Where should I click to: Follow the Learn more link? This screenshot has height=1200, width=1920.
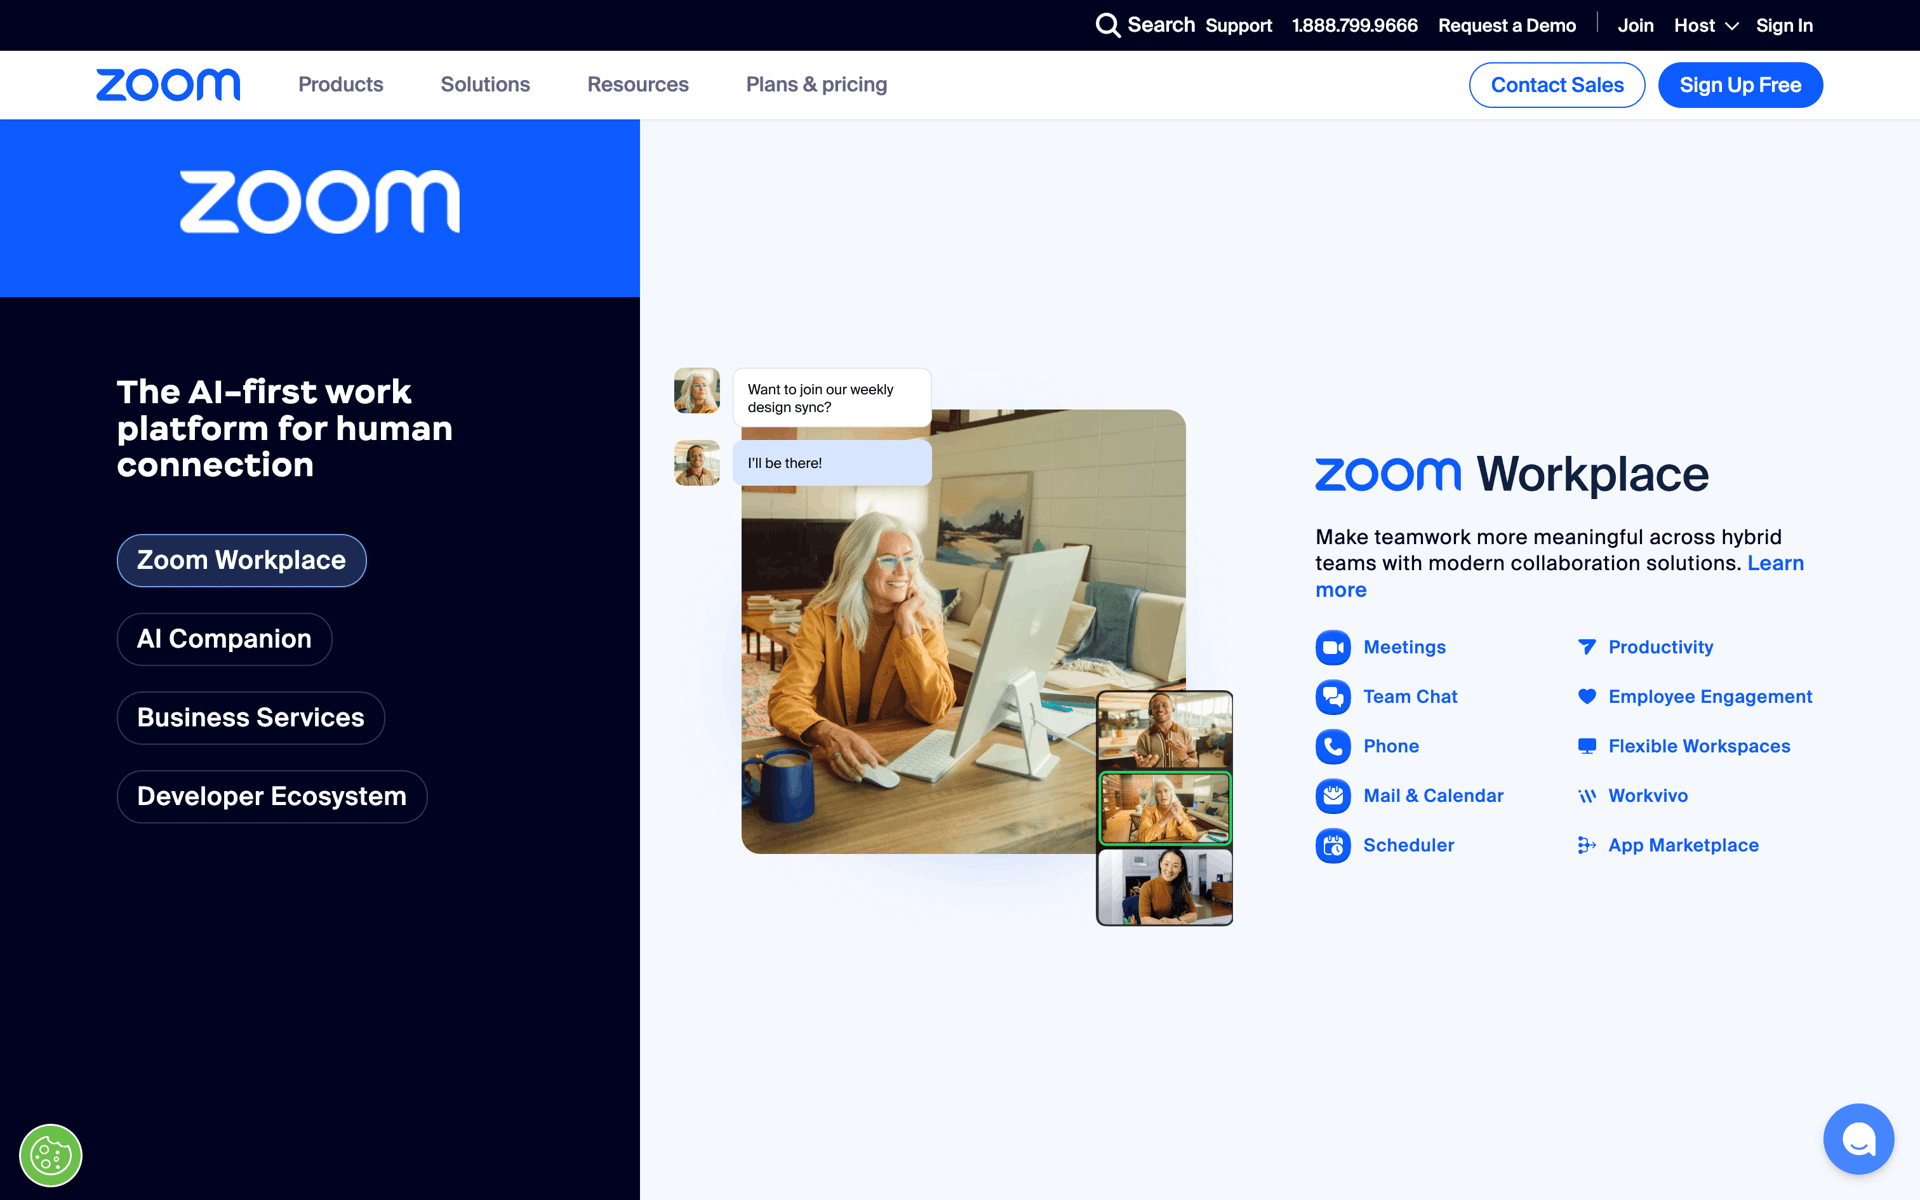1775,563
